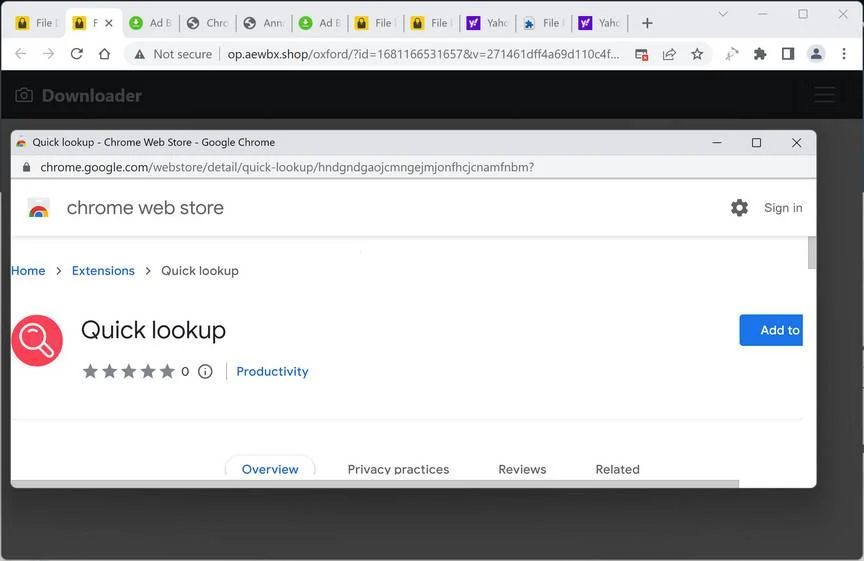
Task: Open the Downloader hamburger menu
Action: tap(824, 95)
